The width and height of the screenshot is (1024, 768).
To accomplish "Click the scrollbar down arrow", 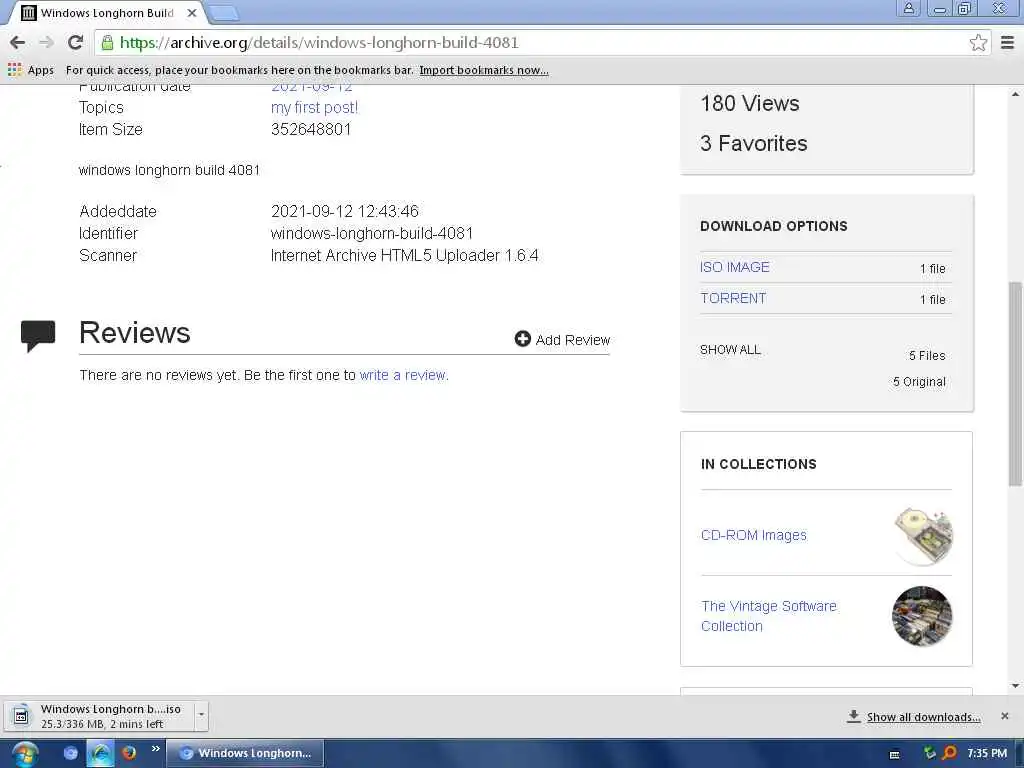I will click(x=1015, y=686).
